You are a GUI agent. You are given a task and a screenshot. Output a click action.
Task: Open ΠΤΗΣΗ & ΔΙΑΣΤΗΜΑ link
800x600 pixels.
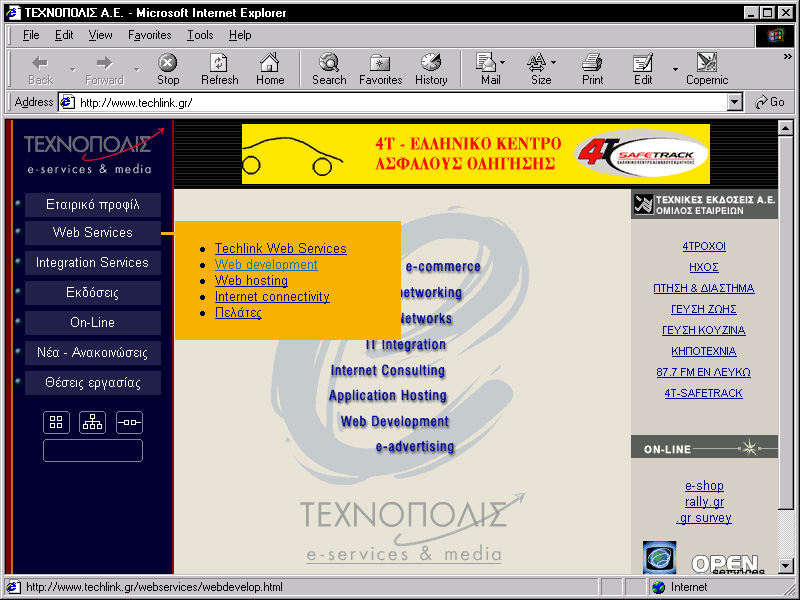pyautogui.click(x=704, y=288)
